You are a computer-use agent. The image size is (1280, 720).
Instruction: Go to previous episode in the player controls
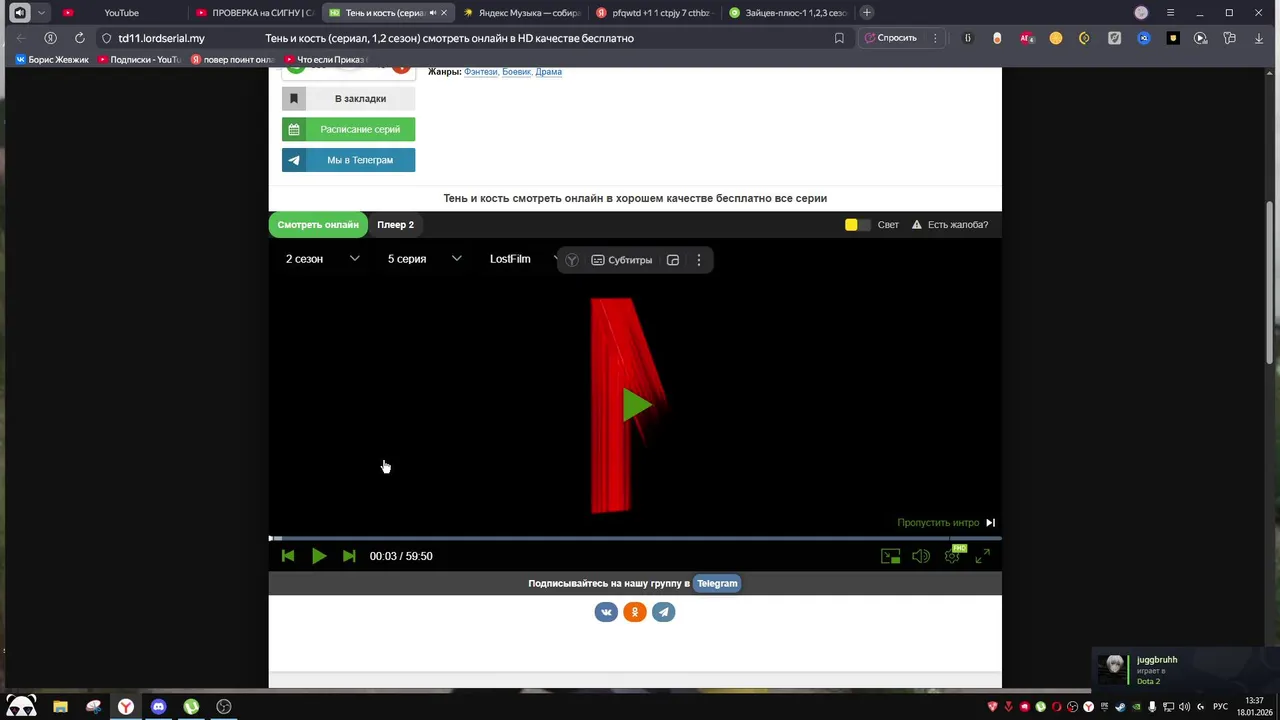click(288, 556)
